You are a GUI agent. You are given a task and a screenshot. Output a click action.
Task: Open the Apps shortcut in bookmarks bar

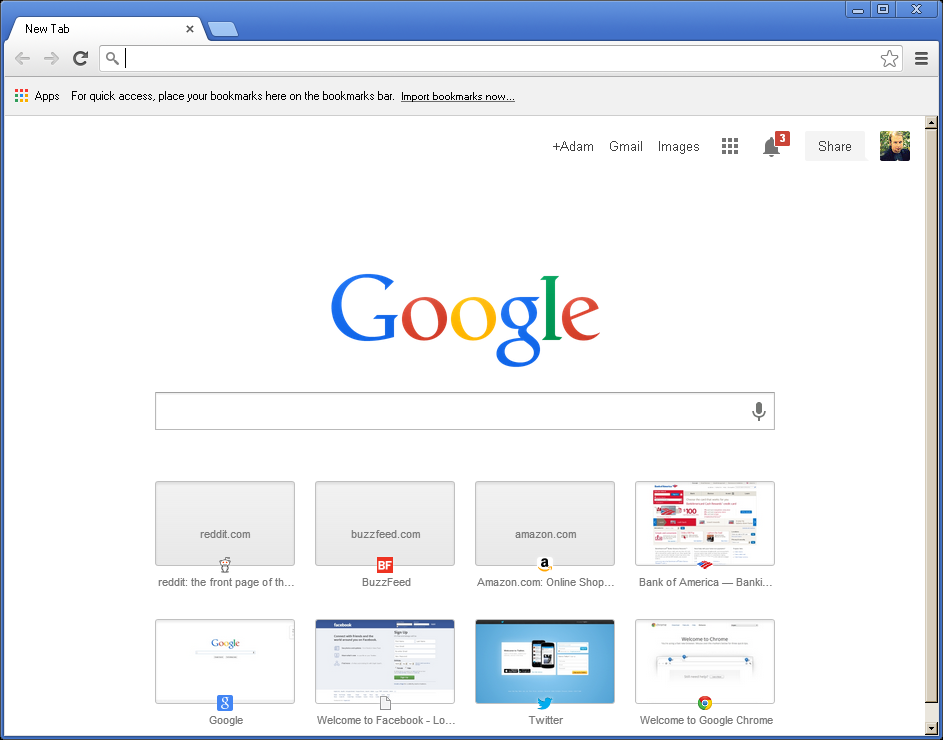pos(37,96)
